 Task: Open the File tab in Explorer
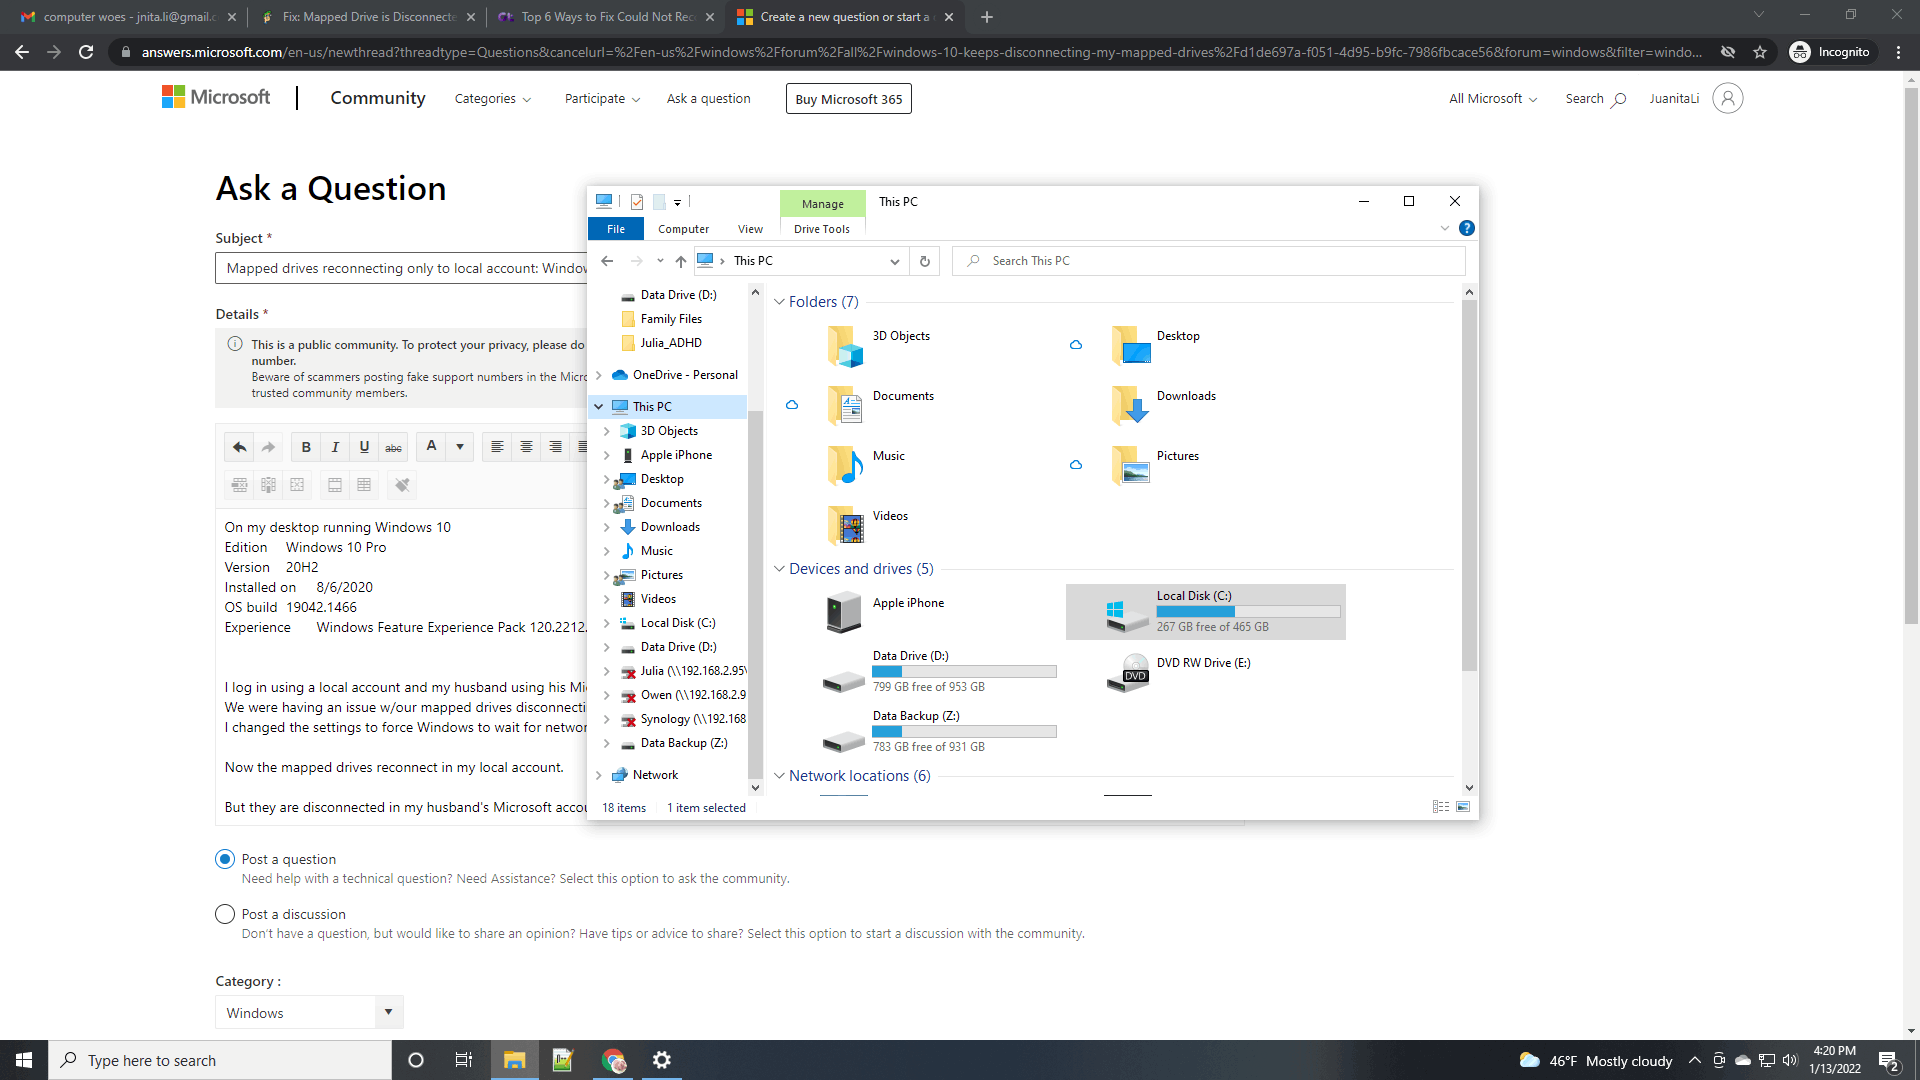(616, 229)
